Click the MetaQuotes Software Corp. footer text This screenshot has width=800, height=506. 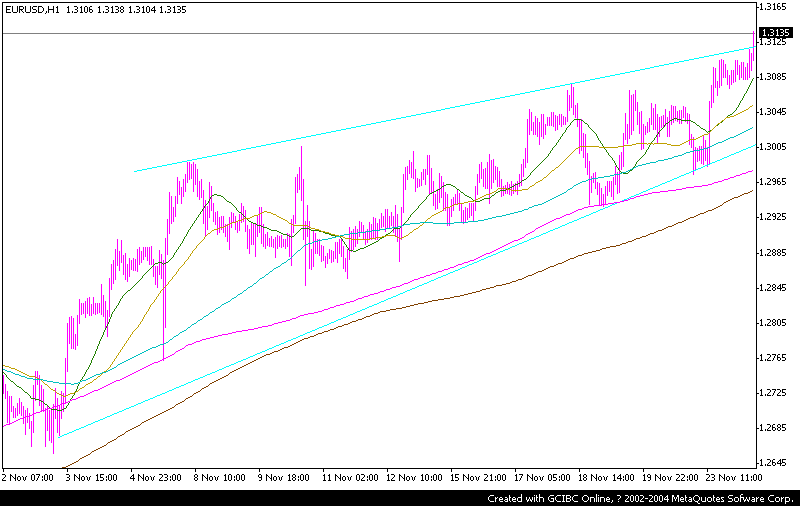click(733, 499)
